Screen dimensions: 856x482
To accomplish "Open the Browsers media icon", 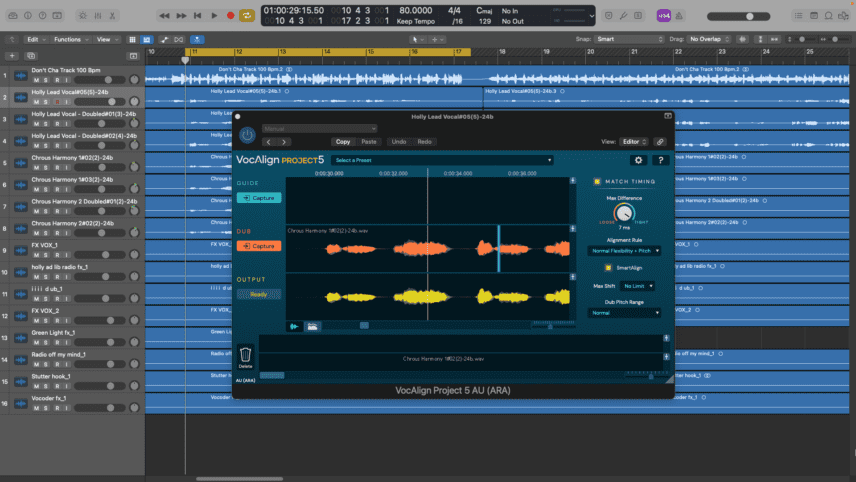I will click(843, 16).
